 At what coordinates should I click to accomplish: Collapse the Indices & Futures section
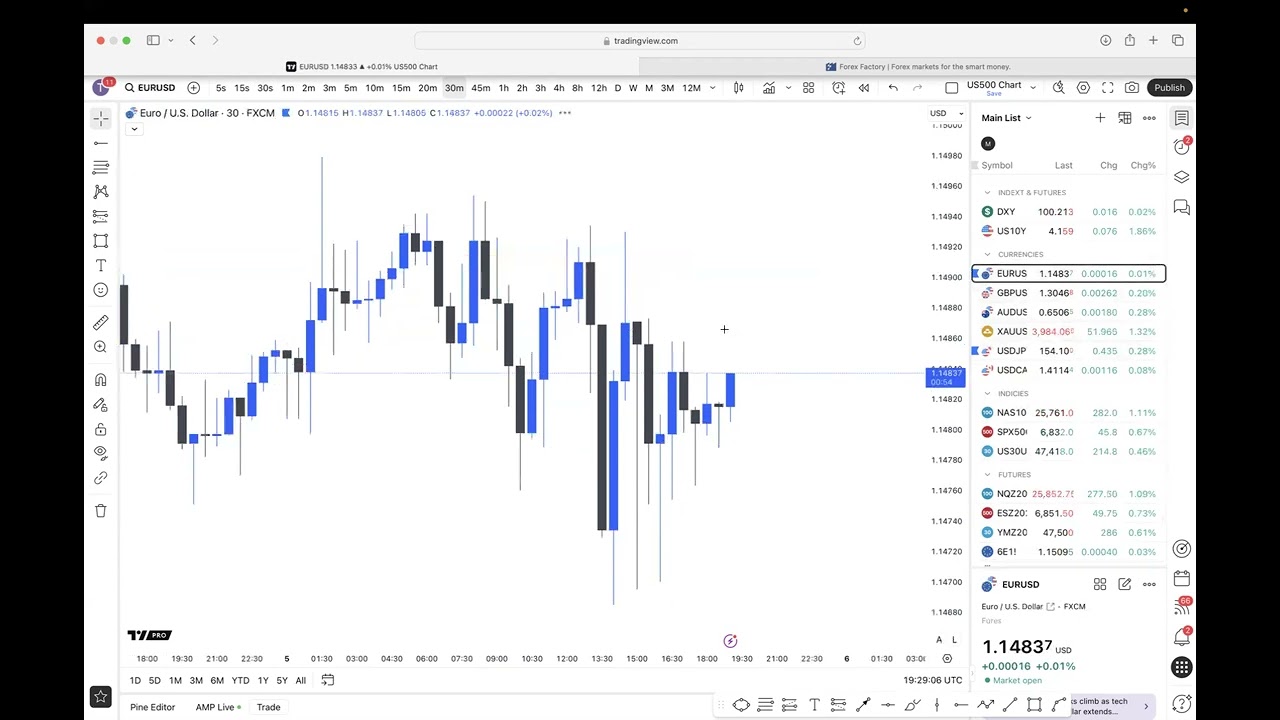pos(987,193)
